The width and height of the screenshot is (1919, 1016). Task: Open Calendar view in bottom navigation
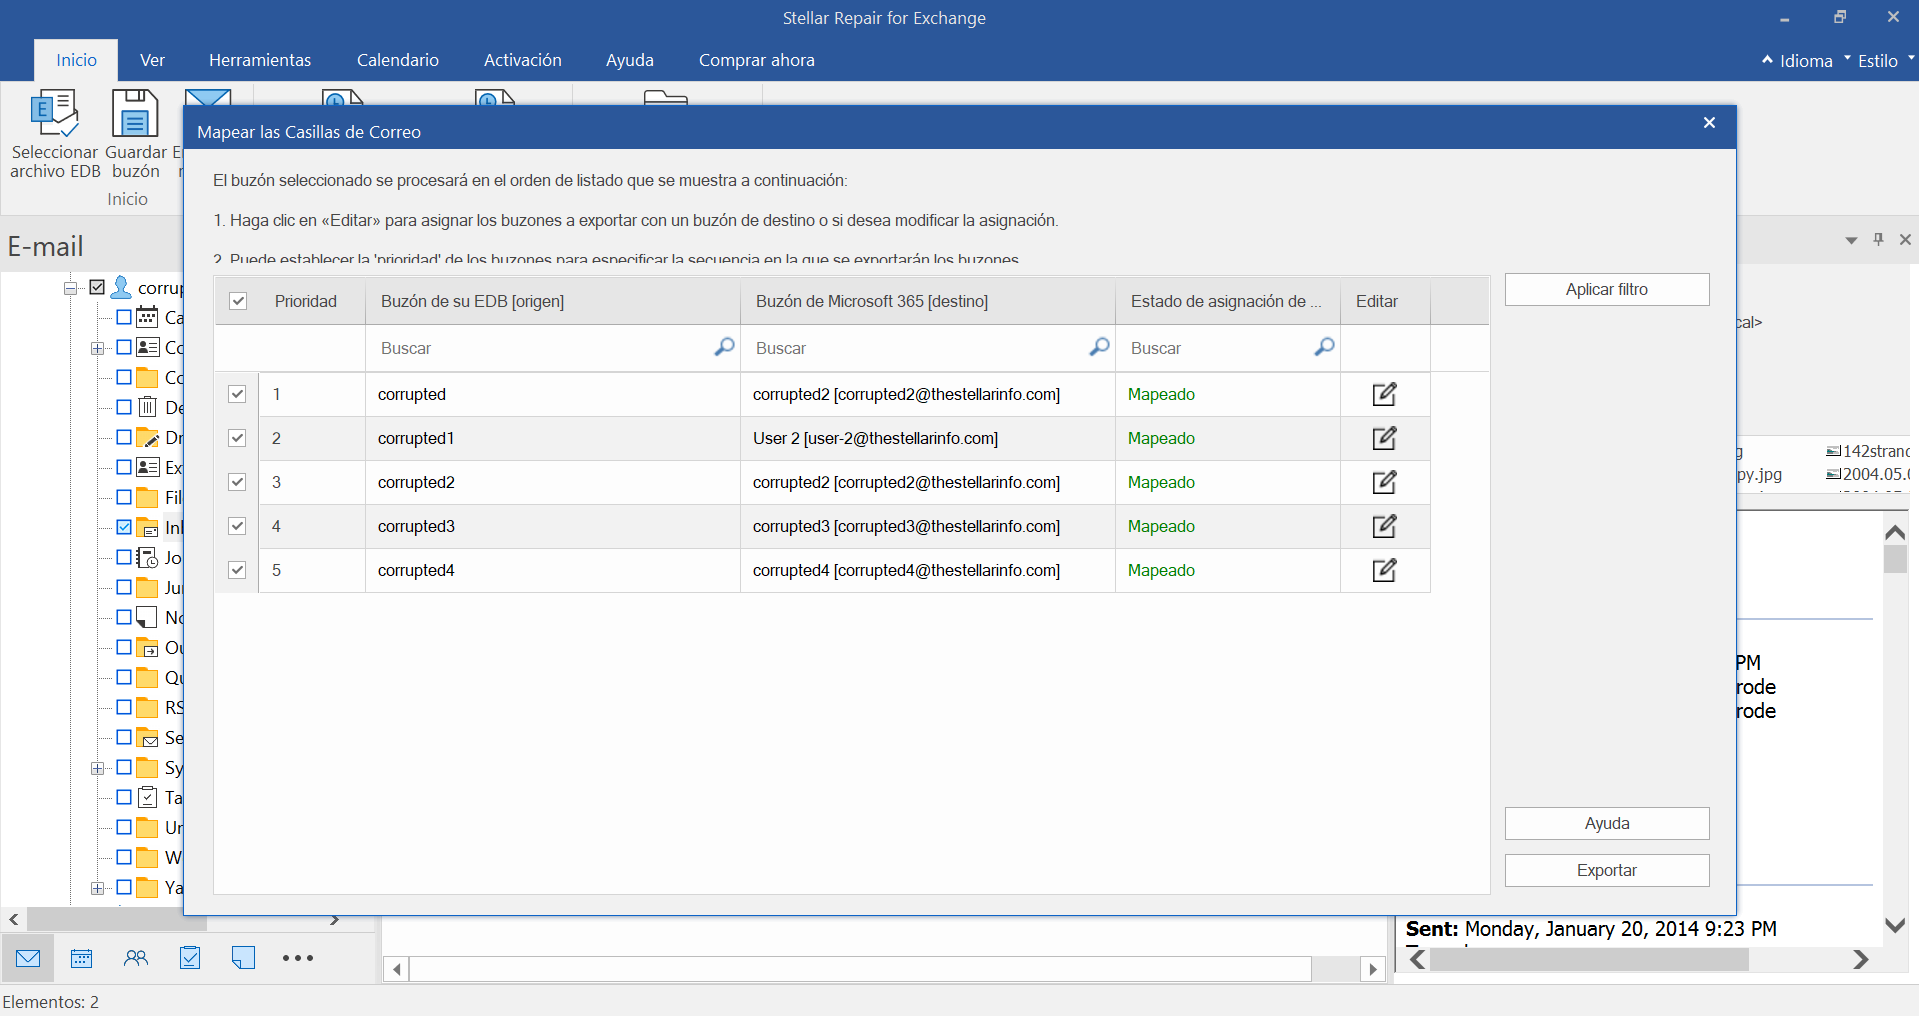click(82, 958)
